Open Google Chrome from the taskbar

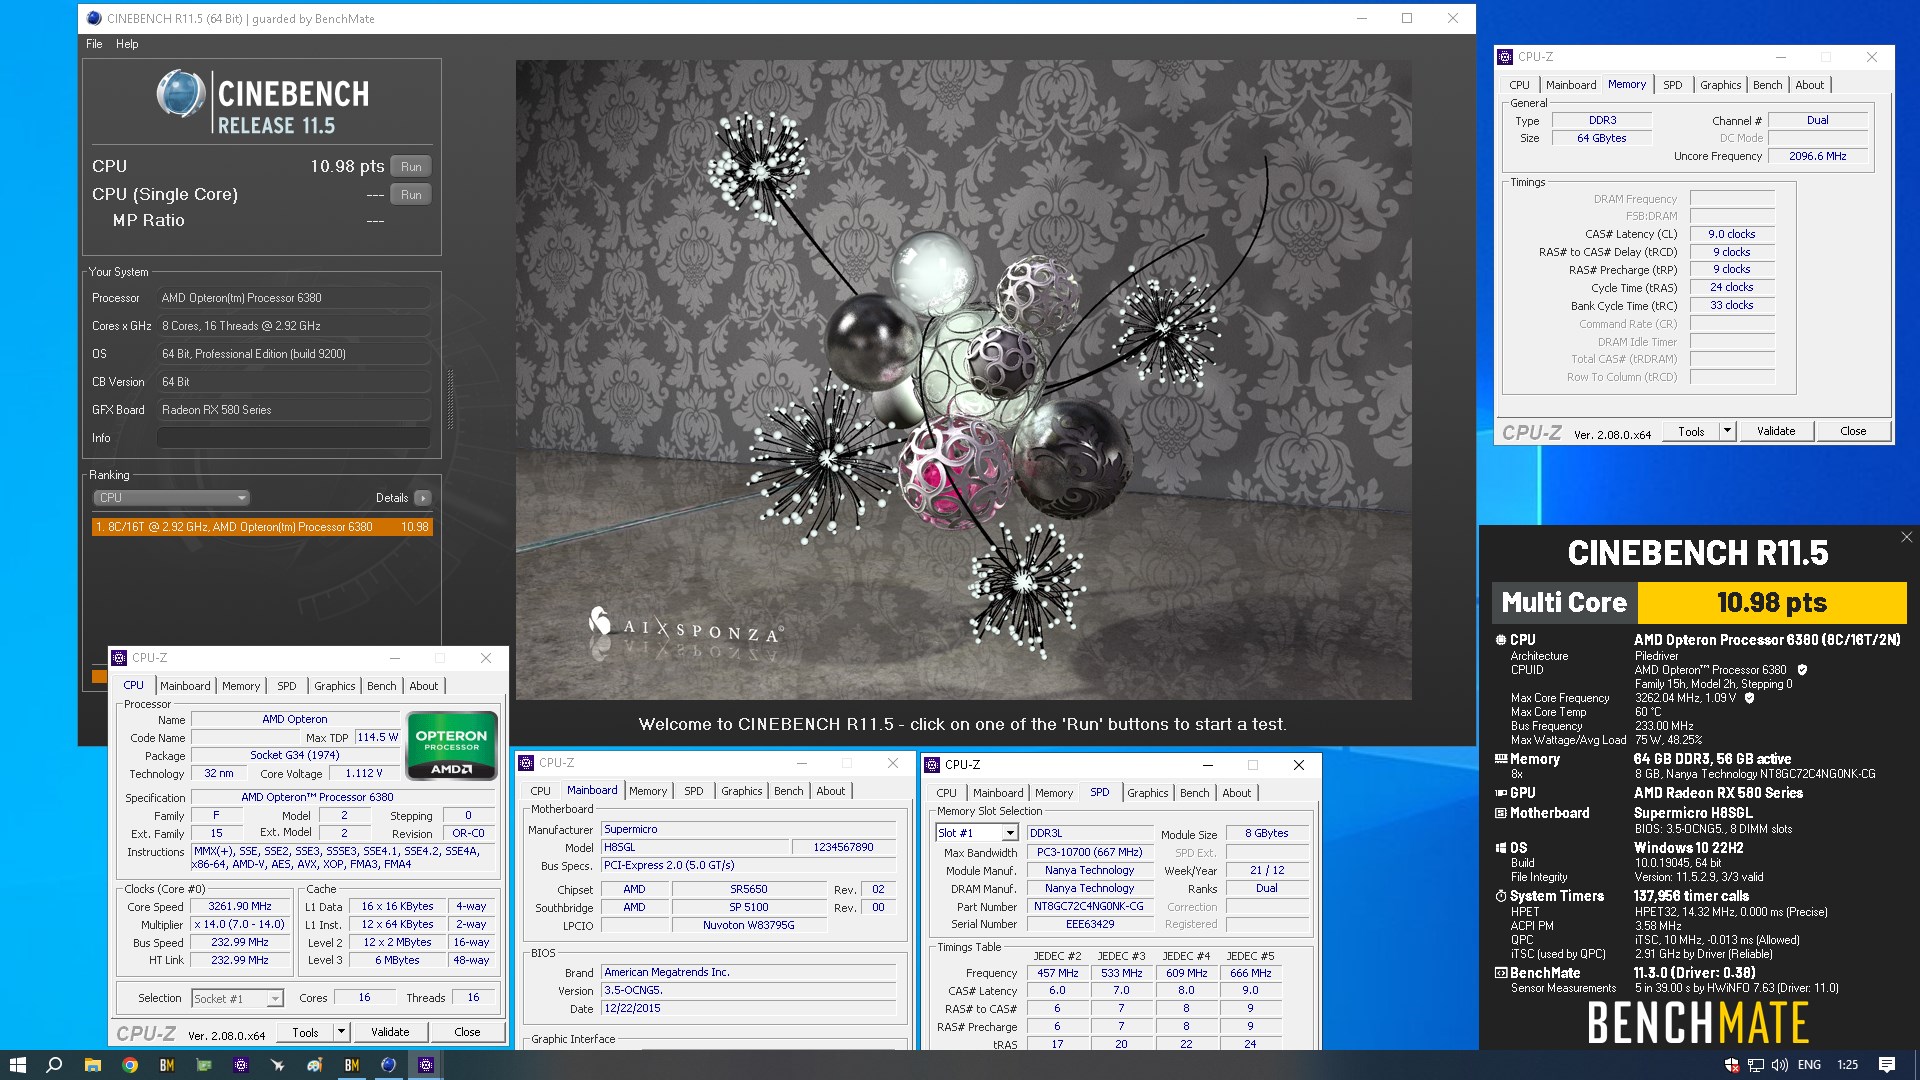130,1065
